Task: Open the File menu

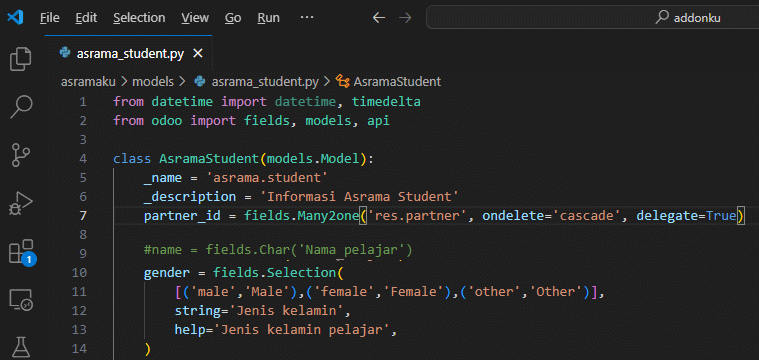Action: pyautogui.click(x=50, y=18)
